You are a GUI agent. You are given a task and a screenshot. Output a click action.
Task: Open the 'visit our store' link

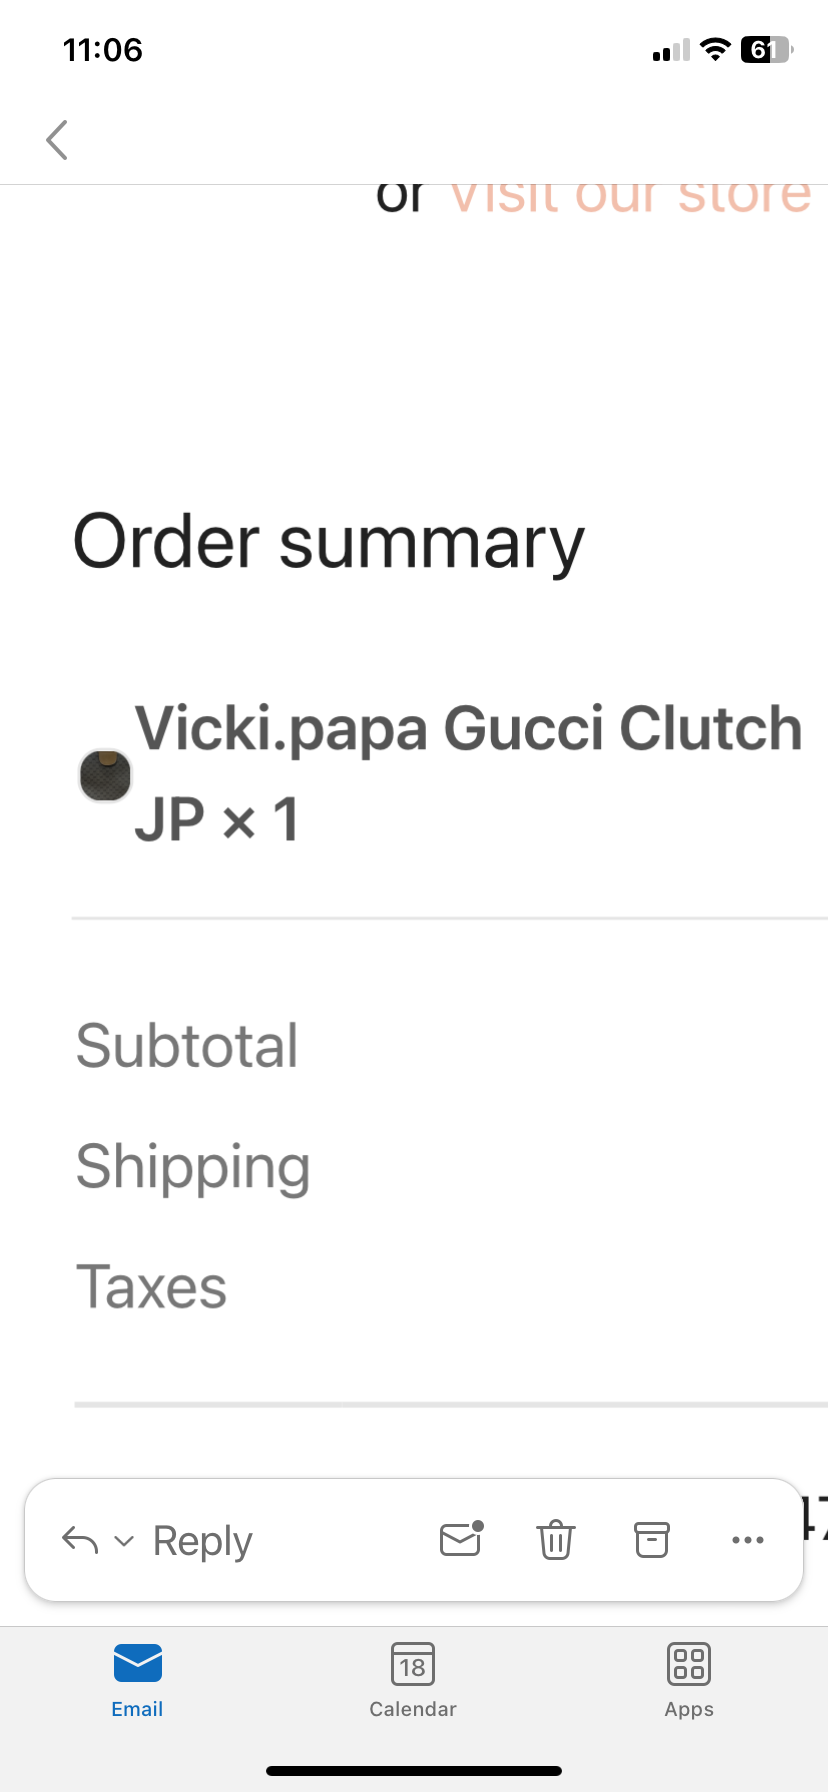click(x=628, y=196)
